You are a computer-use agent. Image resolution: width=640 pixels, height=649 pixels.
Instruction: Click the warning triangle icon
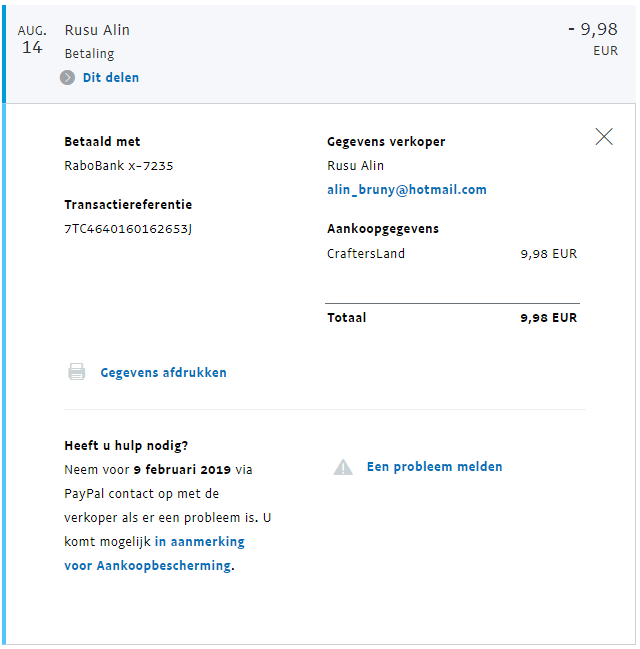click(343, 467)
